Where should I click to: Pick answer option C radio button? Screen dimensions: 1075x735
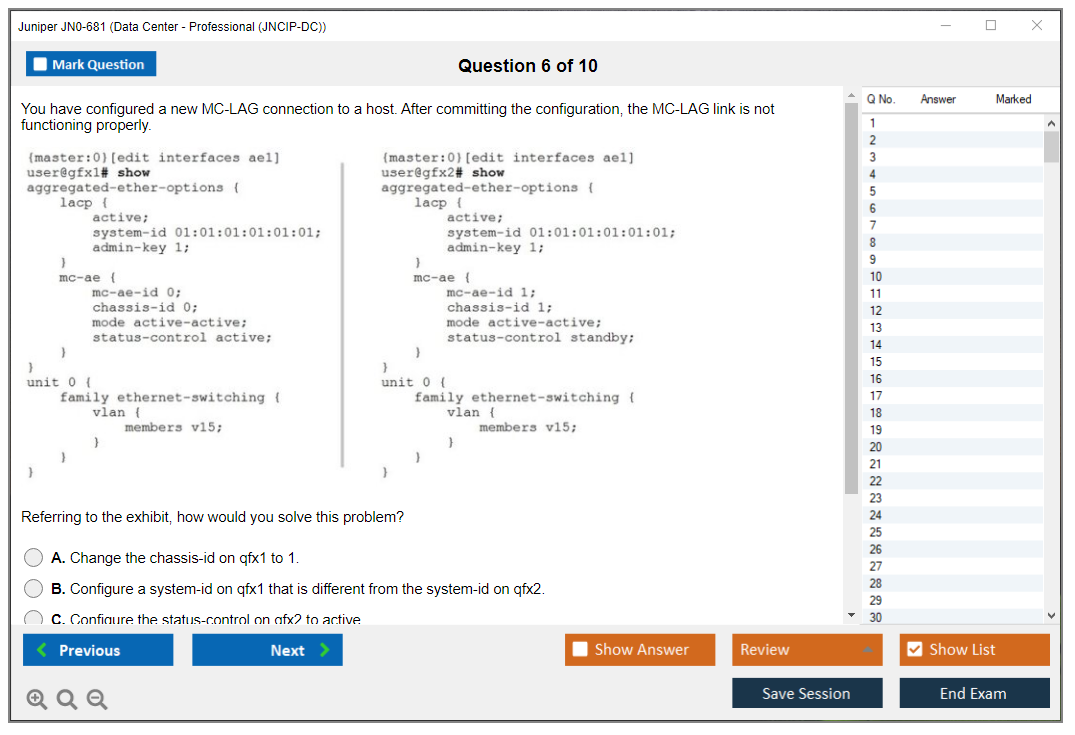tap(34, 619)
